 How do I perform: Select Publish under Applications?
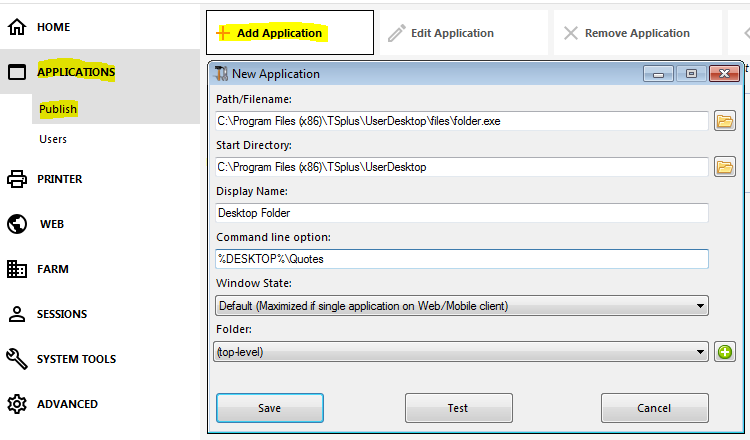[x=58, y=109]
